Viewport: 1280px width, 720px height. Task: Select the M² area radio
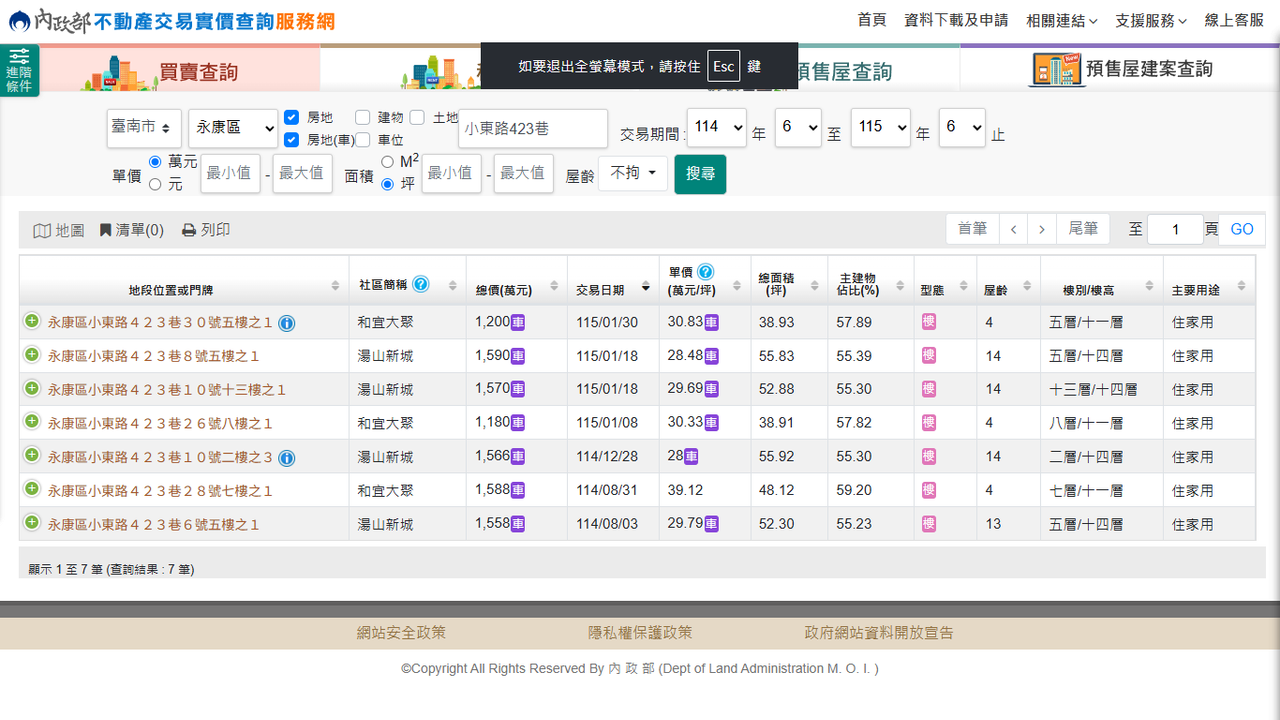coord(388,161)
